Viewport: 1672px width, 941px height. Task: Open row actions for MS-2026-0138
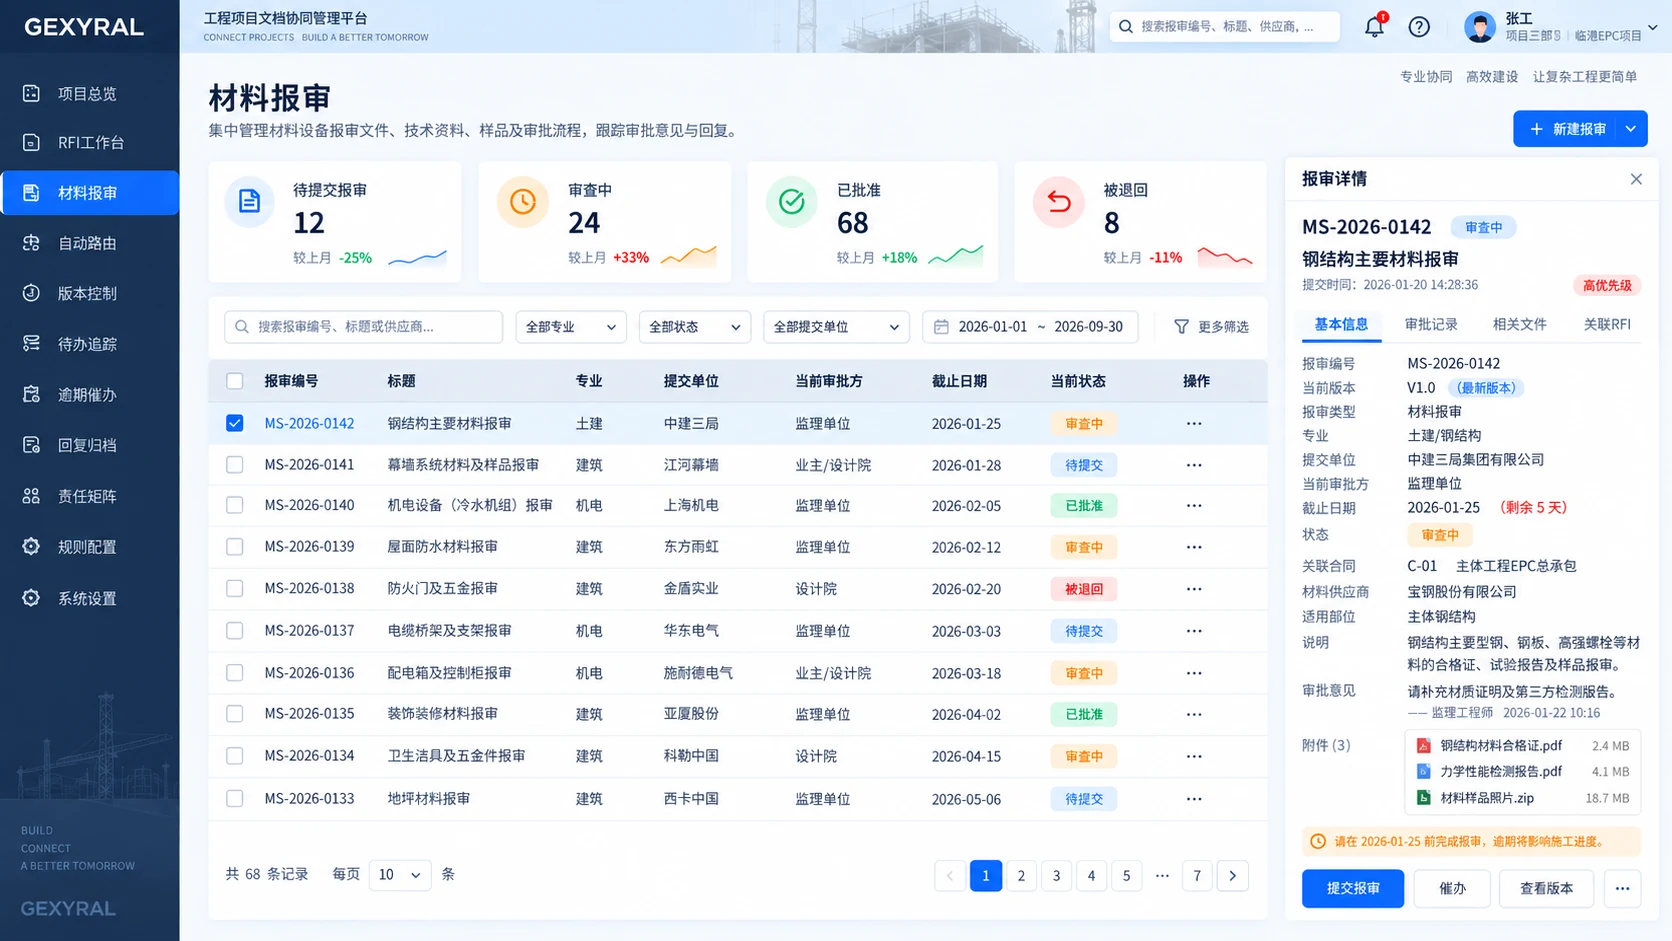[1194, 589]
